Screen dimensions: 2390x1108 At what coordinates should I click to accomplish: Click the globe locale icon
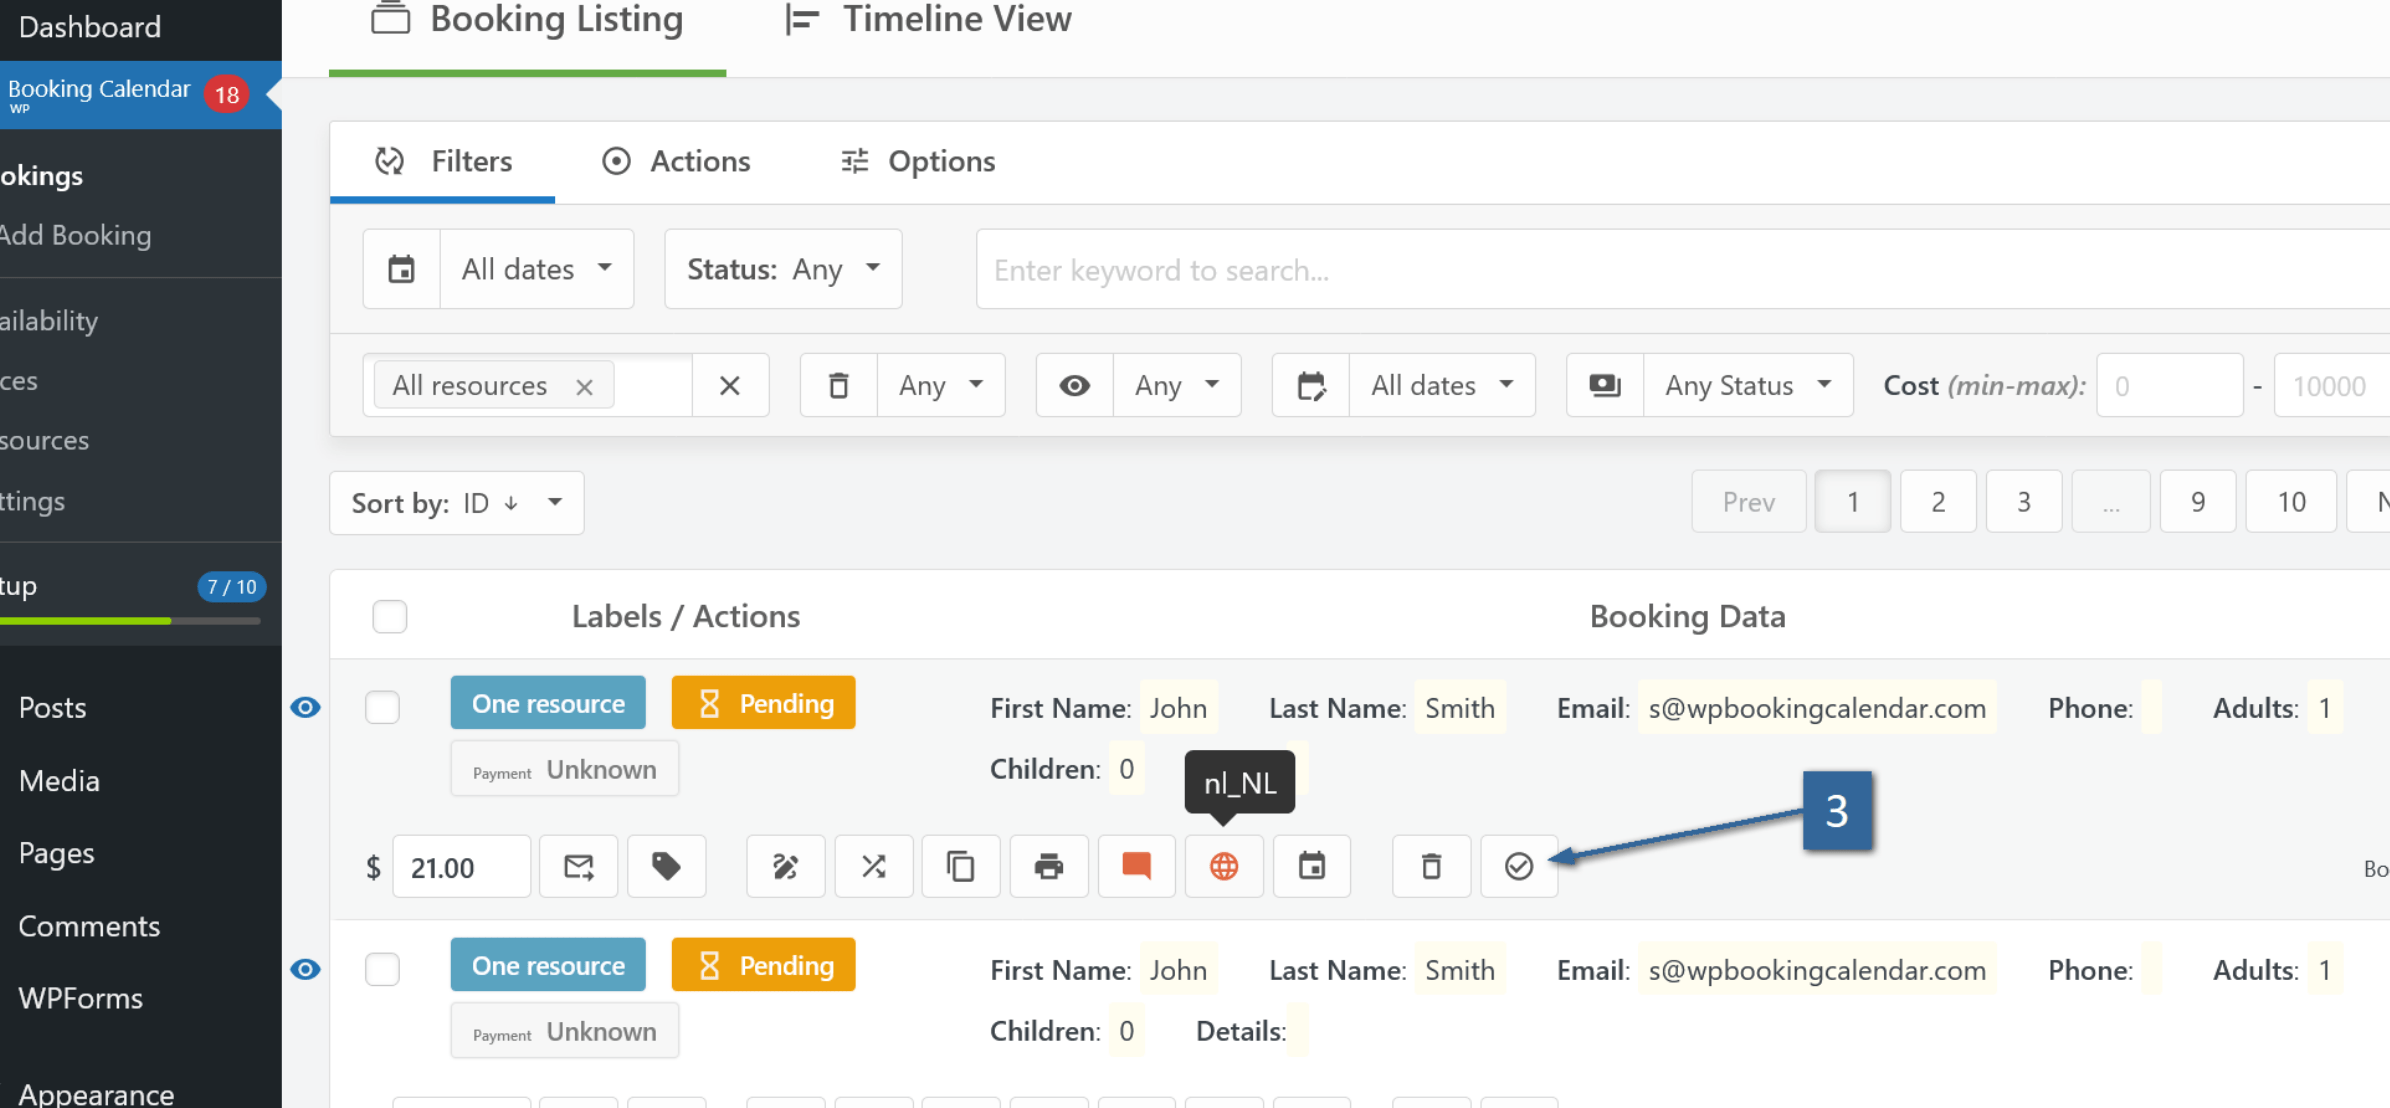coord(1224,866)
